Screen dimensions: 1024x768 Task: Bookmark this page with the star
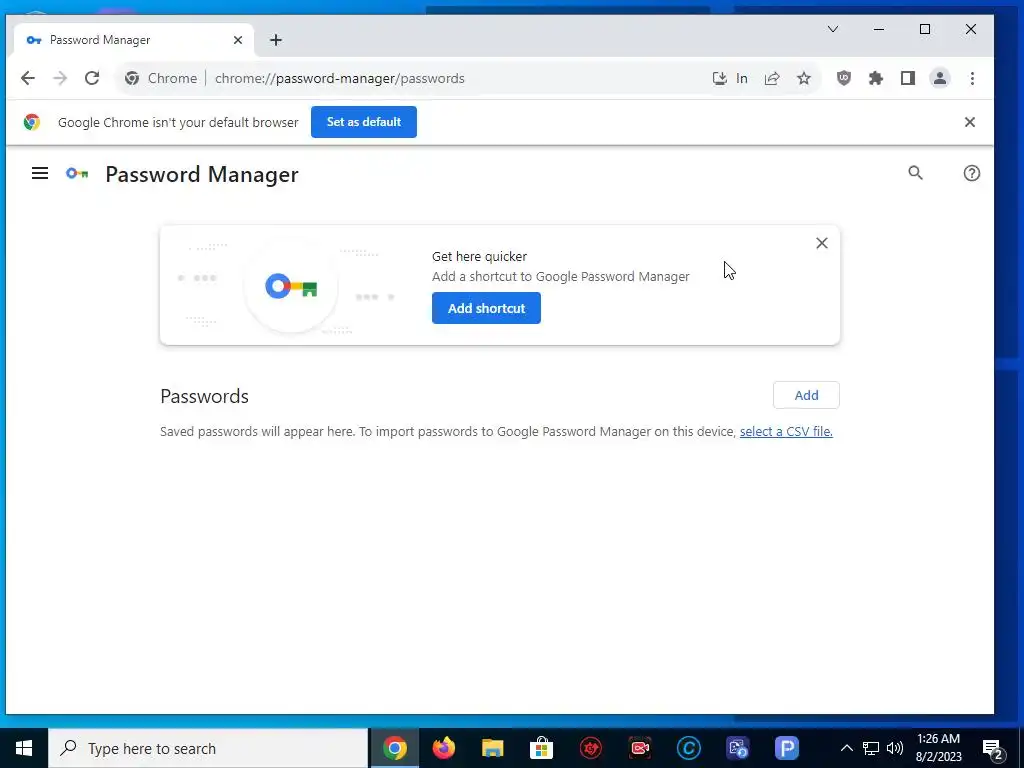click(x=804, y=78)
